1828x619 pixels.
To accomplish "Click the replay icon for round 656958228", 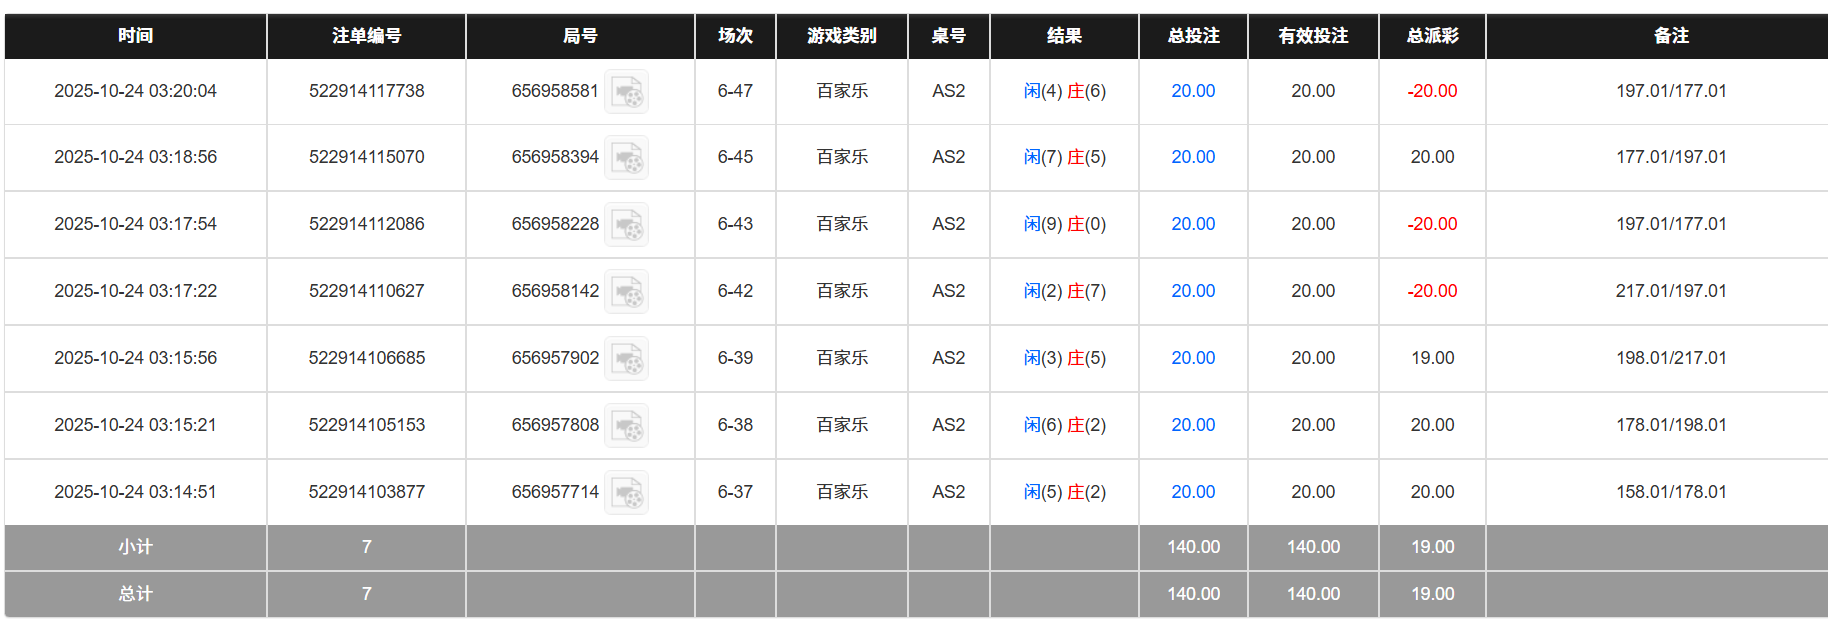I will (627, 224).
